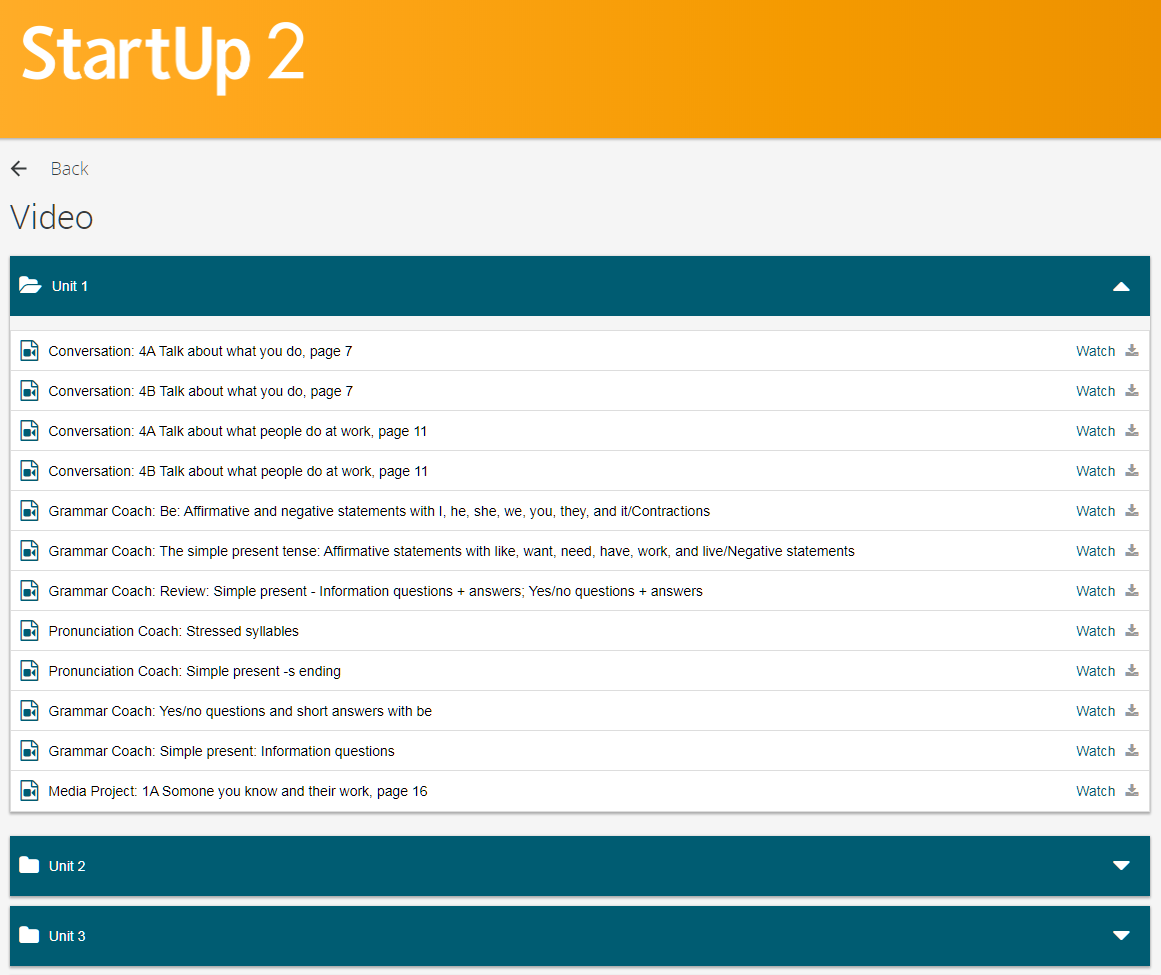This screenshot has width=1161, height=975.
Task: Watch Grammar Coach Be affirmative and negative statements
Action: (1095, 511)
